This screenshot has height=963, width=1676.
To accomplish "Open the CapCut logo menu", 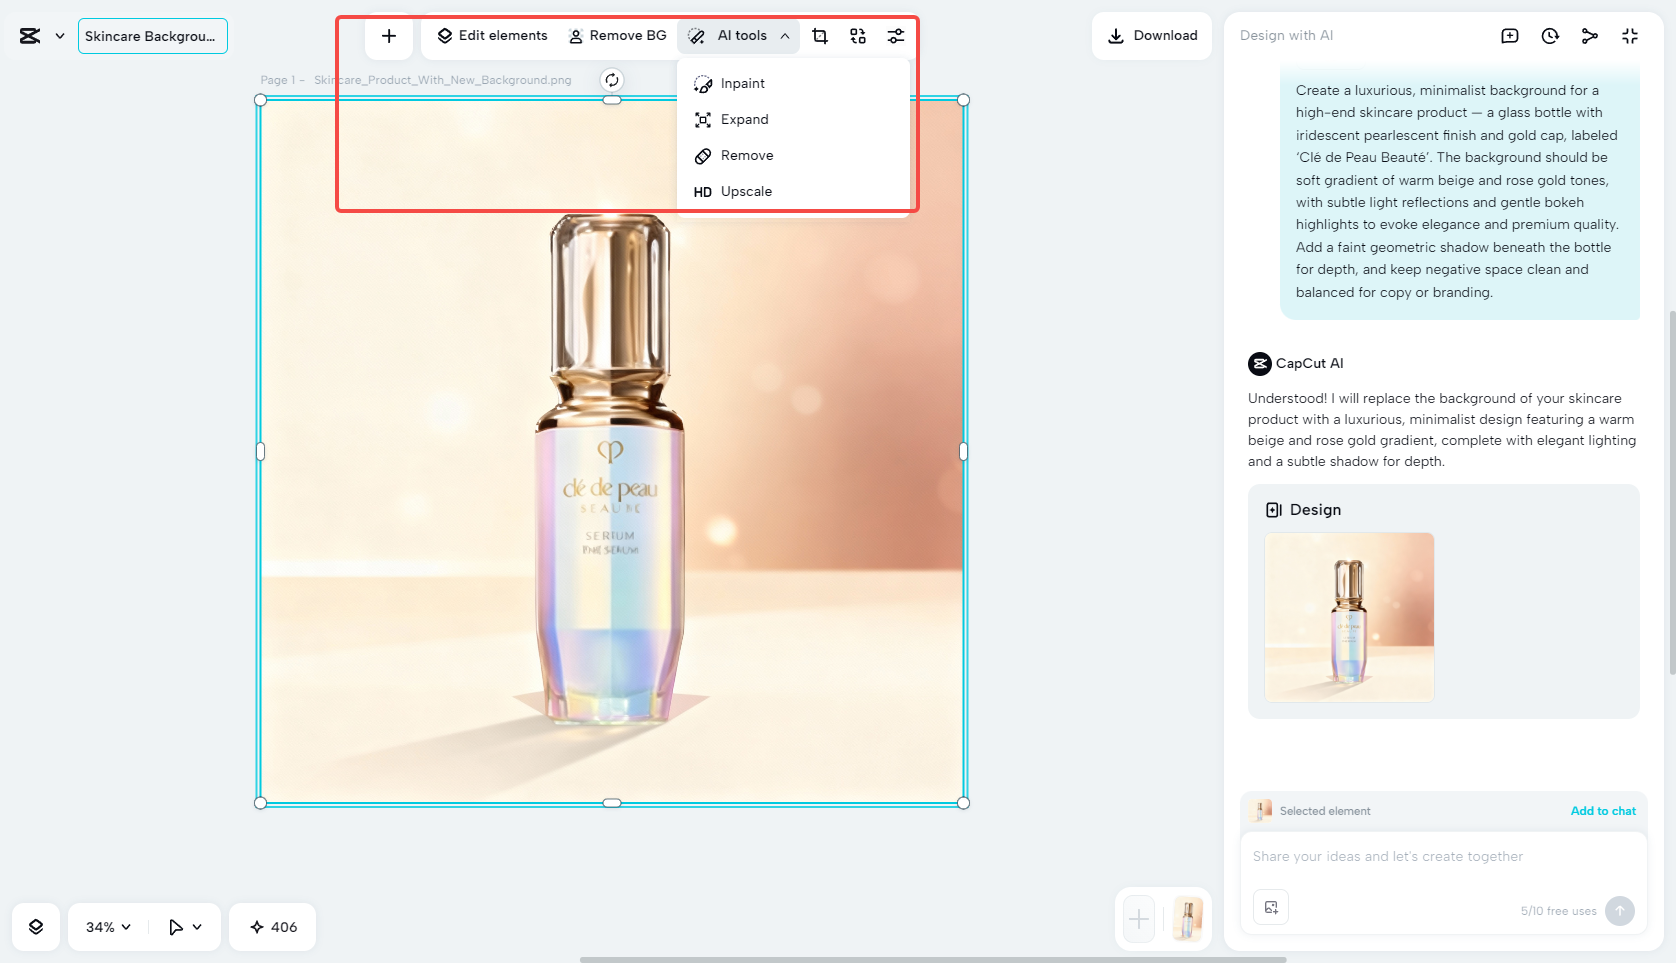I will [41, 36].
